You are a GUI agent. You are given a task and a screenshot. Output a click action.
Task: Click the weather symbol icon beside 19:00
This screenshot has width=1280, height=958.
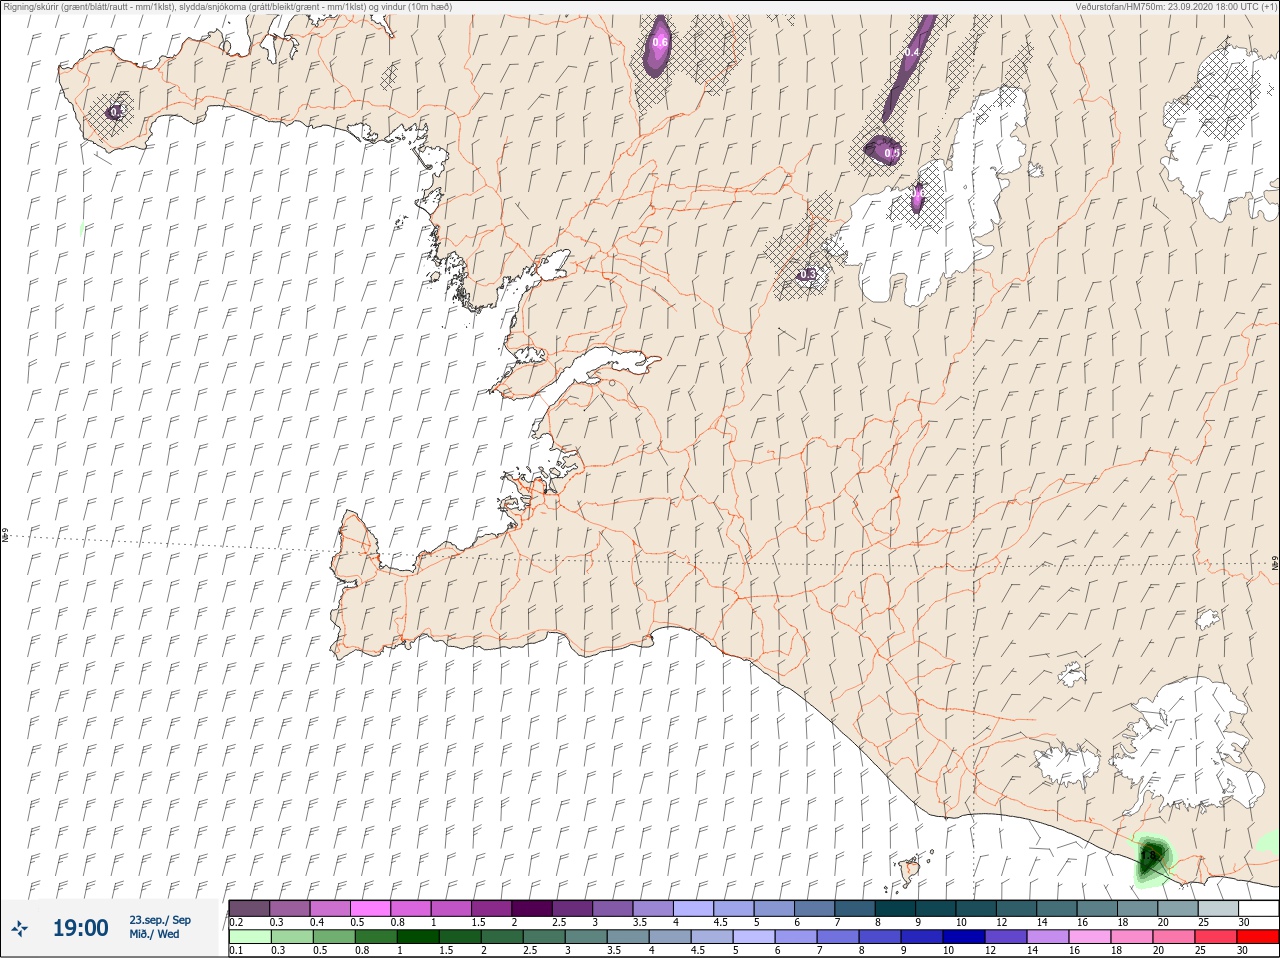pyautogui.click(x=20, y=928)
